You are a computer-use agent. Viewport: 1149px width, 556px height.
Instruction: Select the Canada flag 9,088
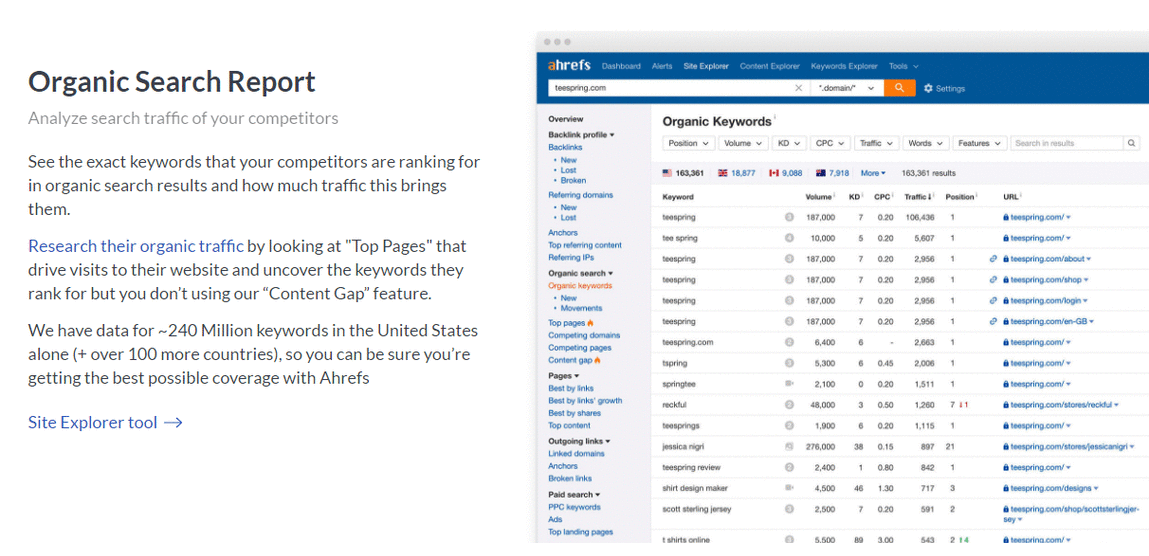tap(785, 174)
